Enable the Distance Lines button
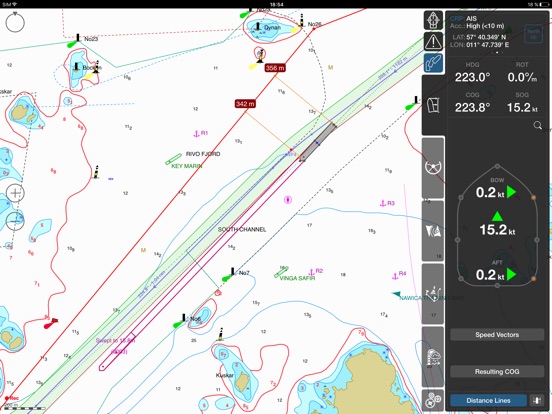This screenshot has height=414, width=552. click(x=488, y=400)
